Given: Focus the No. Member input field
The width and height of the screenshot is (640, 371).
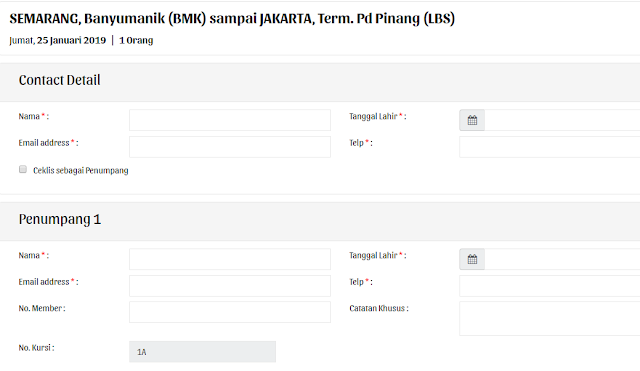Looking at the screenshot, I should pyautogui.click(x=230, y=312).
